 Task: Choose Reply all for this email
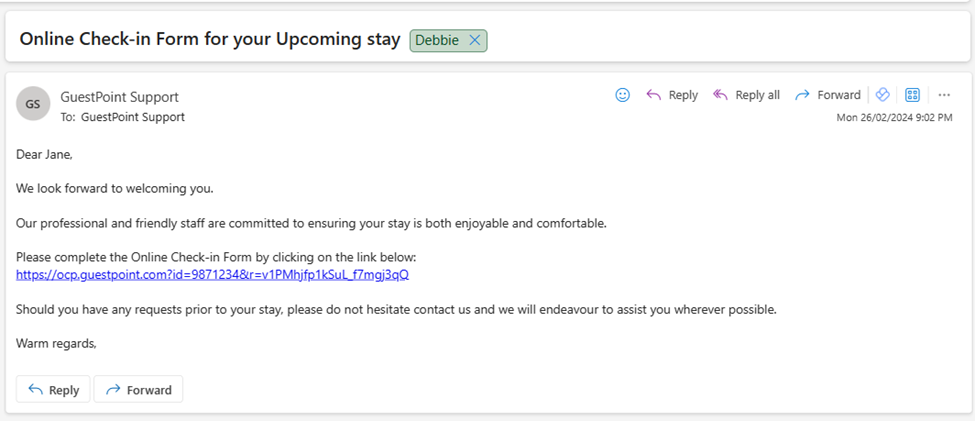click(x=746, y=95)
